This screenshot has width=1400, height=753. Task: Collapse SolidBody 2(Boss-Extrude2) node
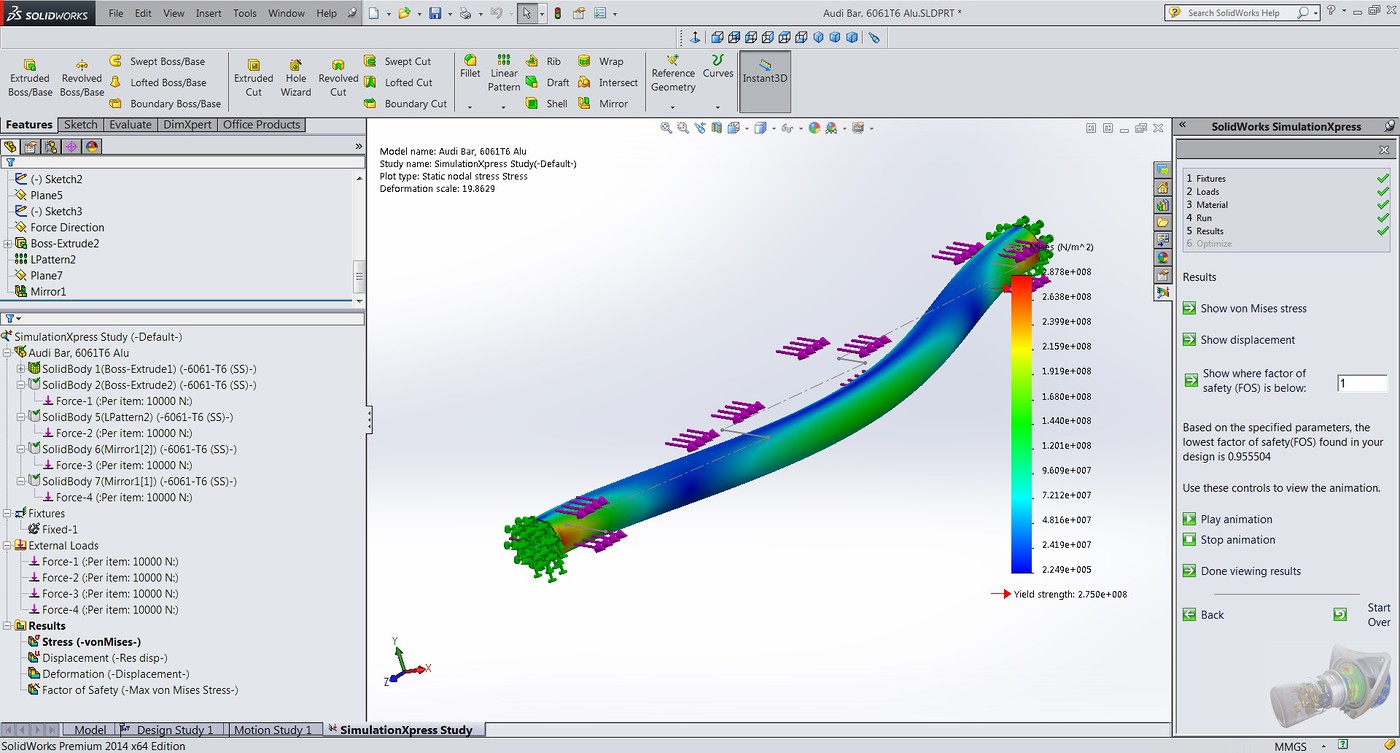(21, 385)
